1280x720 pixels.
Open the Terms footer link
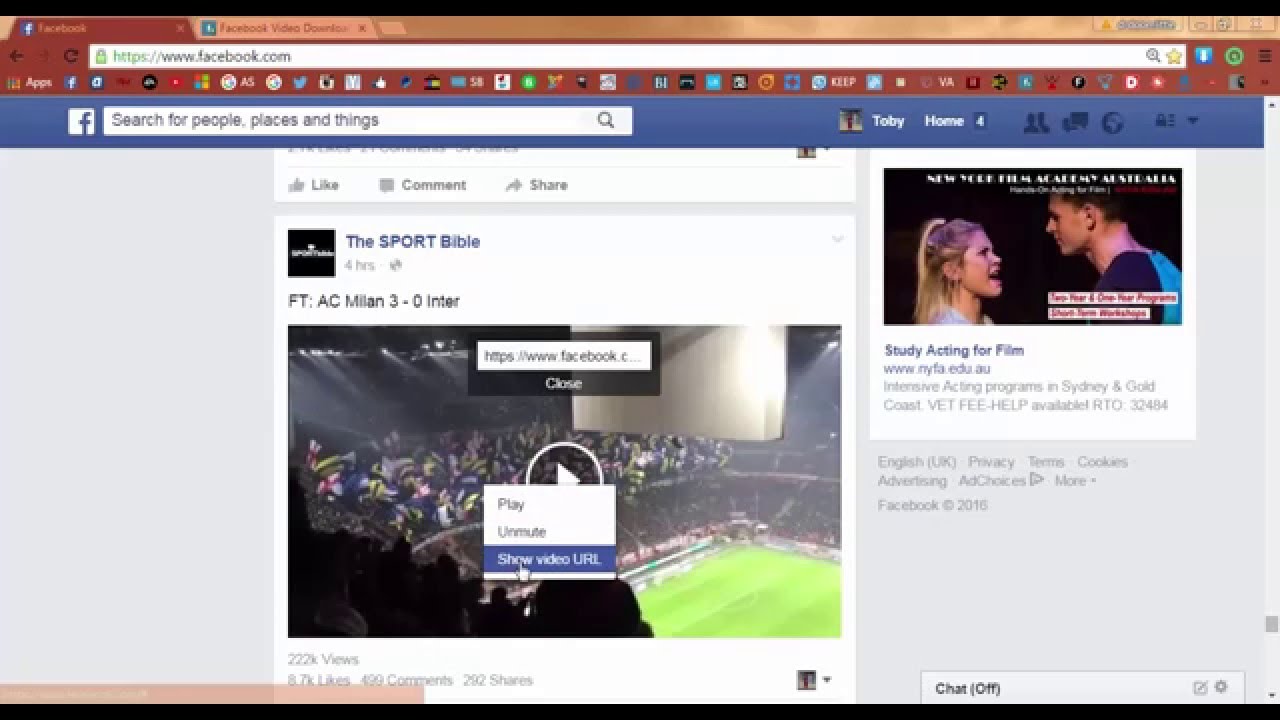pos(1046,462)
